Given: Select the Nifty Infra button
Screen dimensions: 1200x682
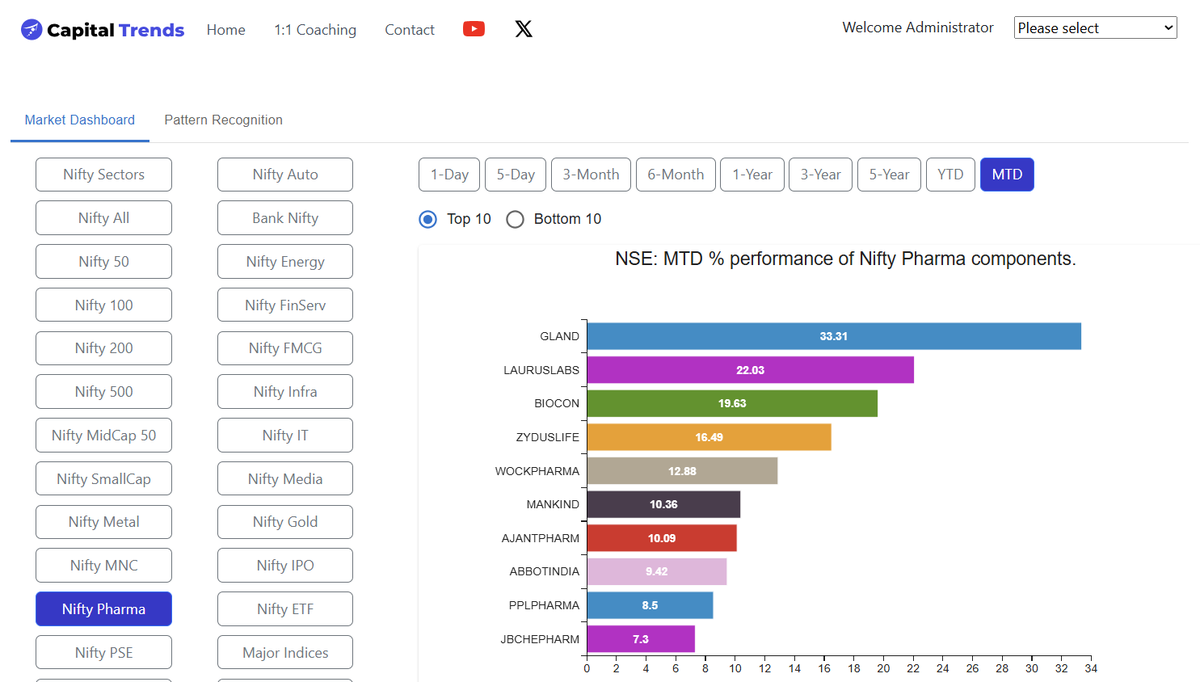Looking at the screenshot, I should [x=285, y=392].
